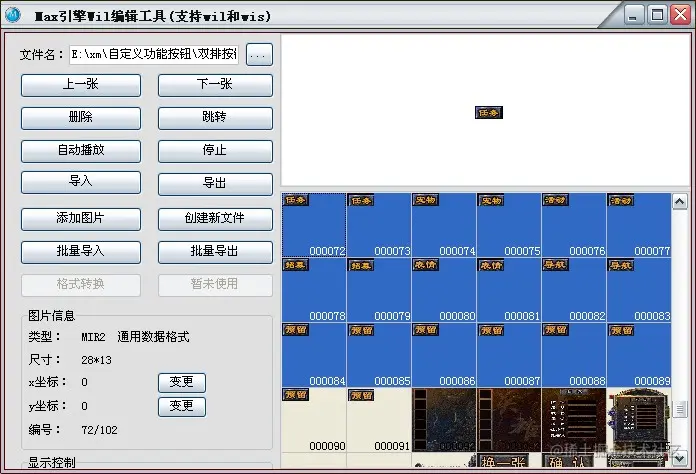Select thumbnail 000078

coord(314,290)
